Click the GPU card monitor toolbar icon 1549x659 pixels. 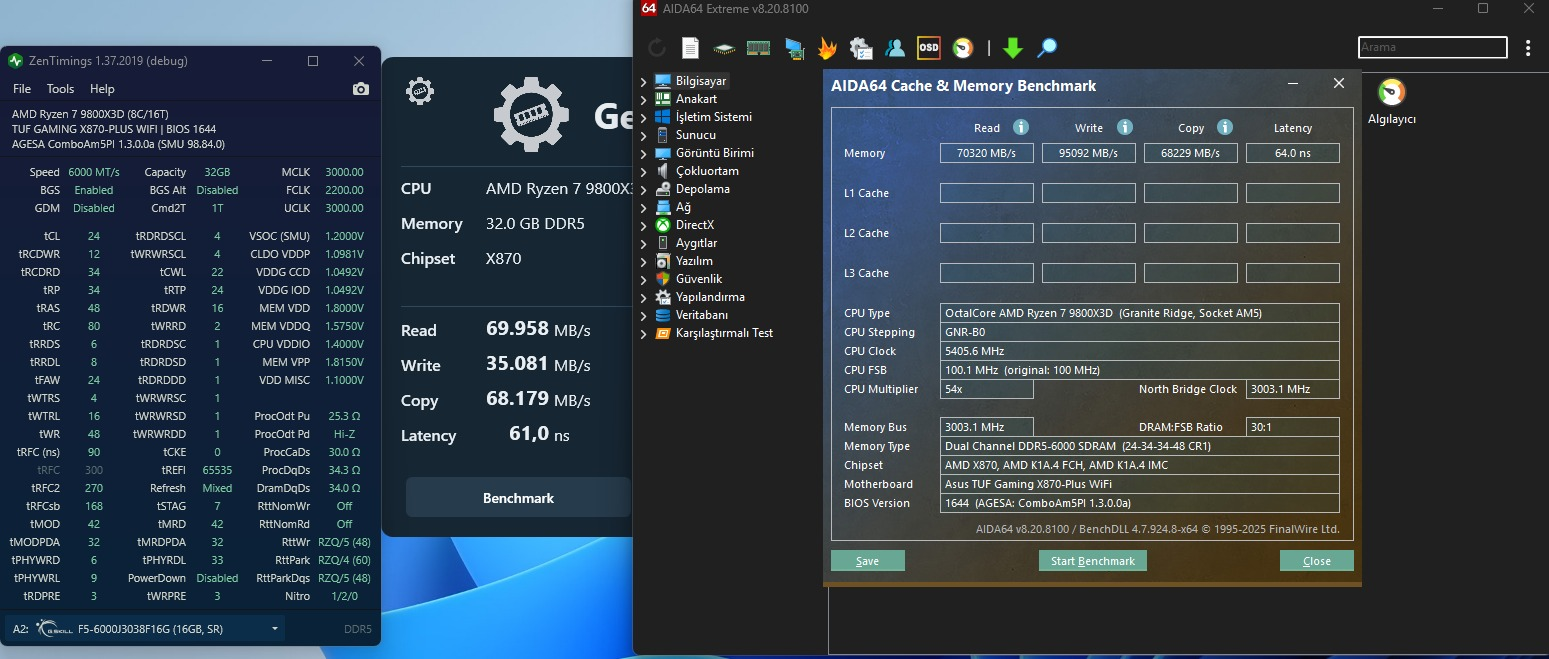pos(794,47)
